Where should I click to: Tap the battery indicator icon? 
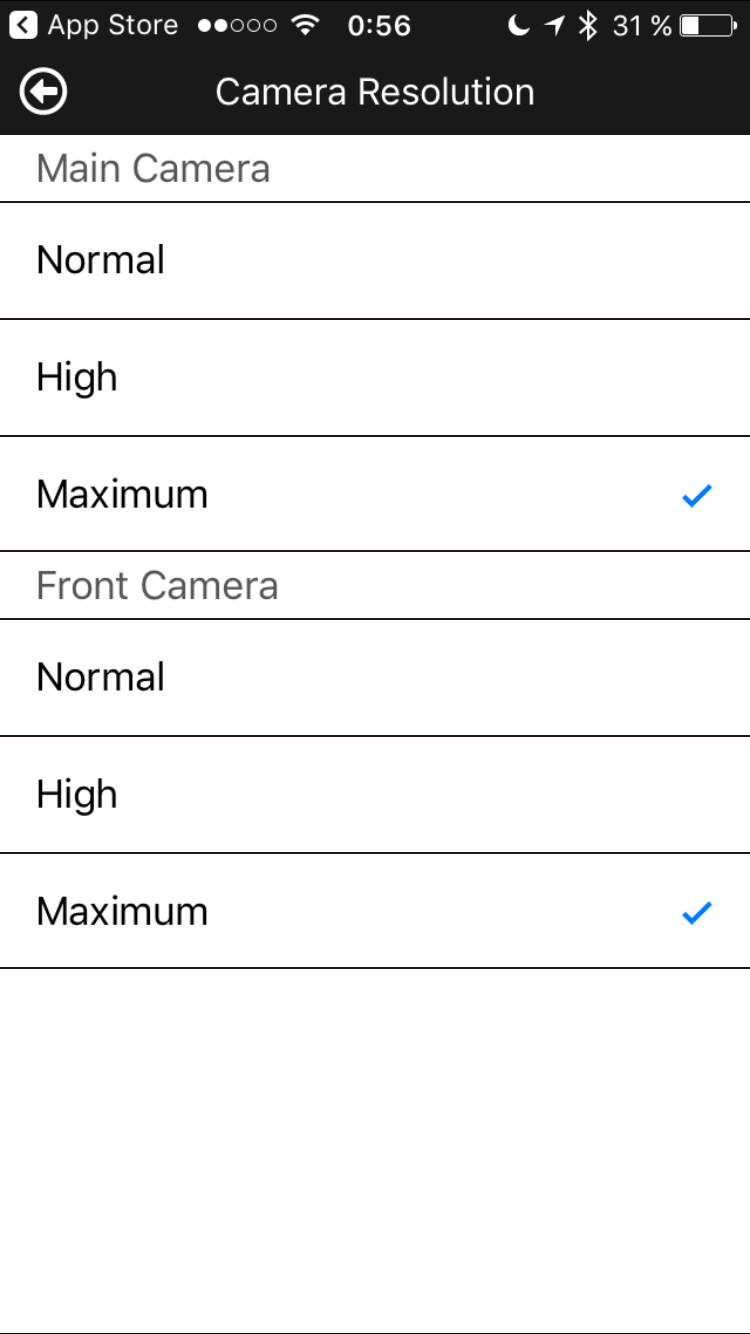tap(709, 26)
